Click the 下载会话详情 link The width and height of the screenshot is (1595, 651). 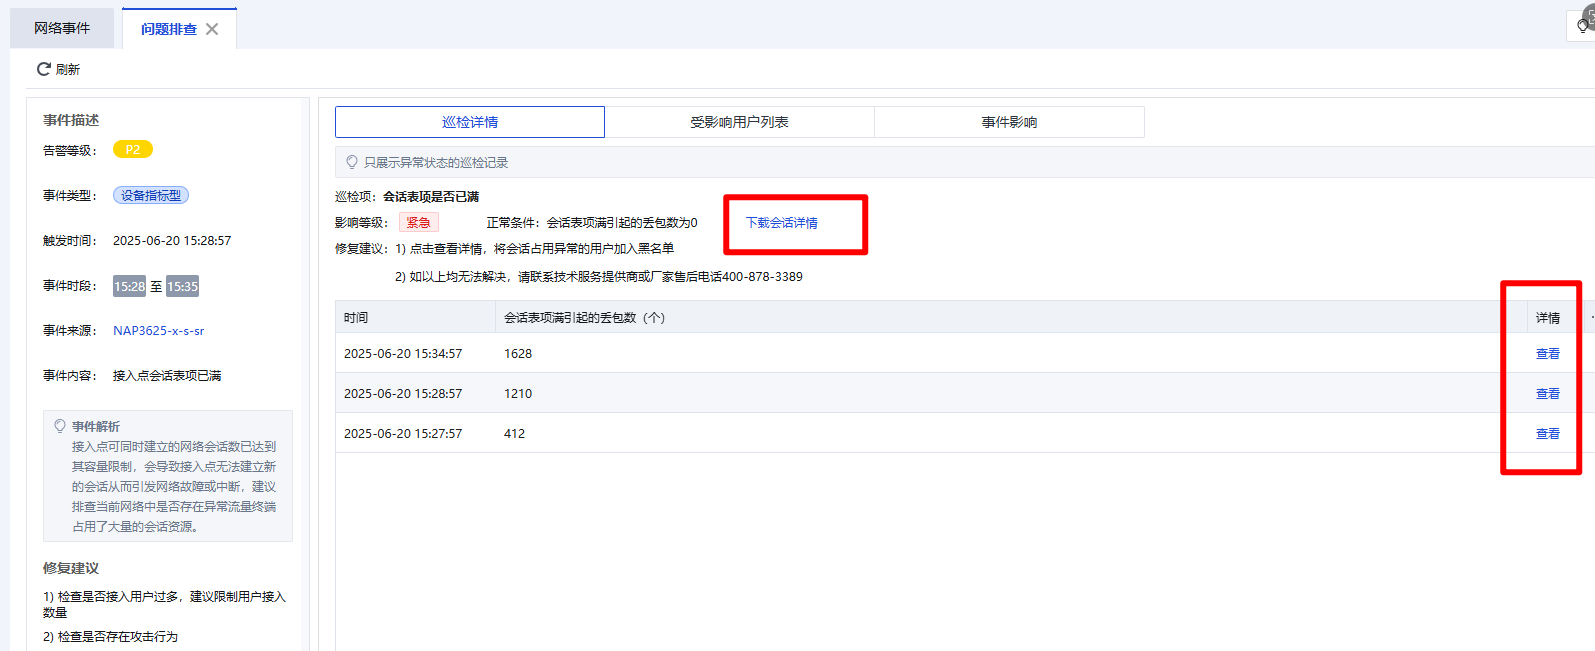pos(782,223)
